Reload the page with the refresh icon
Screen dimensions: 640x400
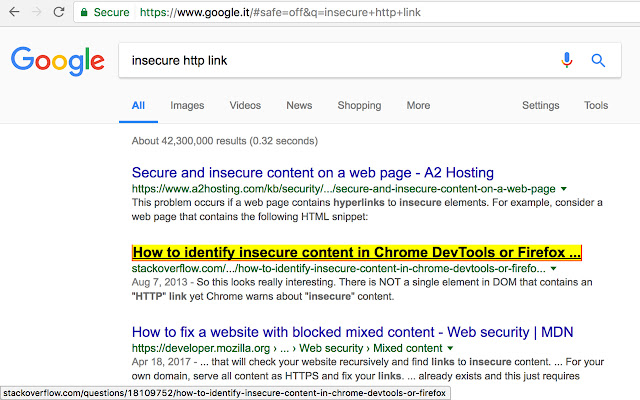coord(59,12)
